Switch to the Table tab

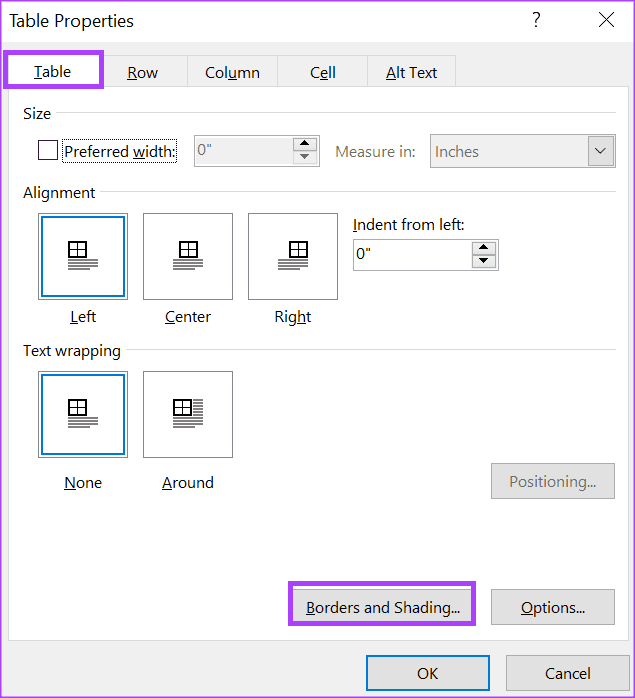click(53, 71)
